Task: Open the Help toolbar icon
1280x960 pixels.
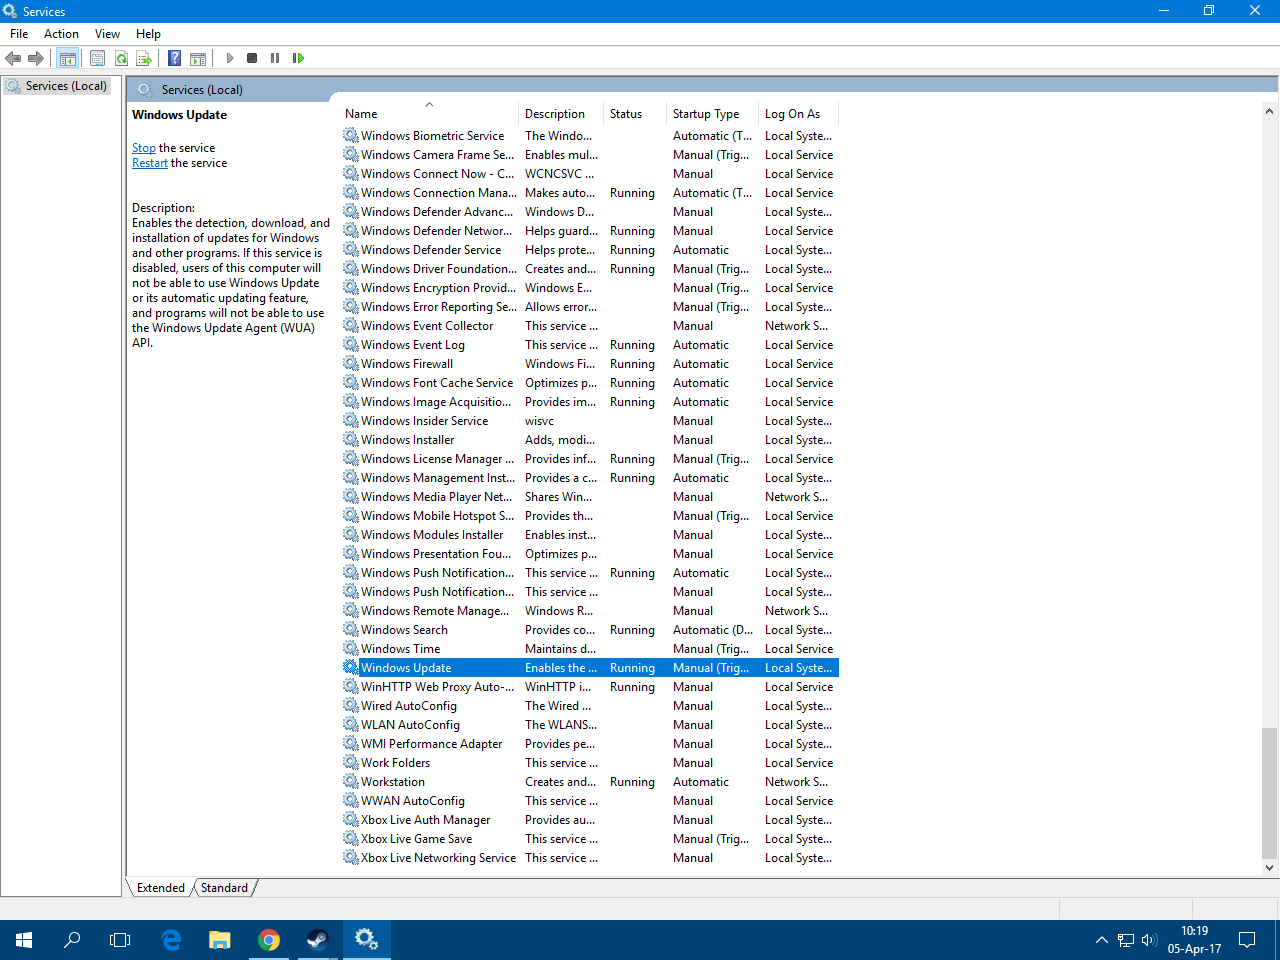Action: point(175,58)
